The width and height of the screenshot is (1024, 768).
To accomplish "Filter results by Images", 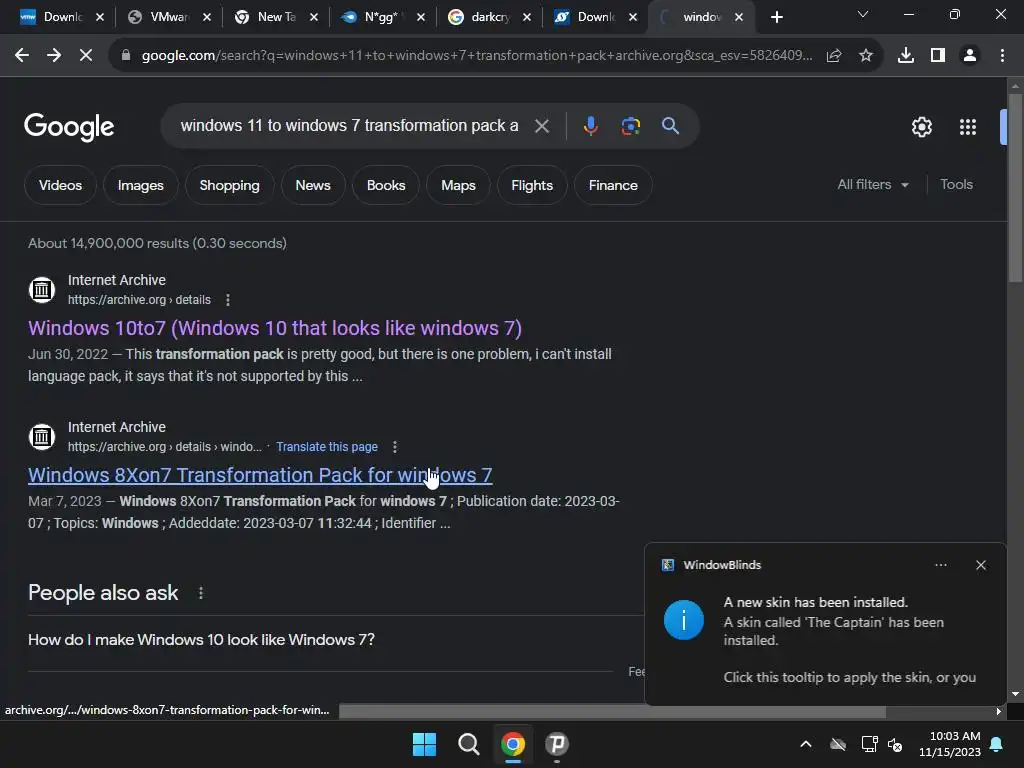I will (x=140, y=185).
